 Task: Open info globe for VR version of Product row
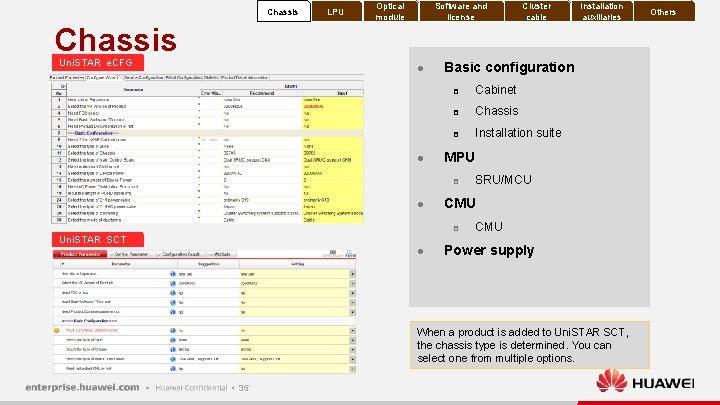click(173, 283)
